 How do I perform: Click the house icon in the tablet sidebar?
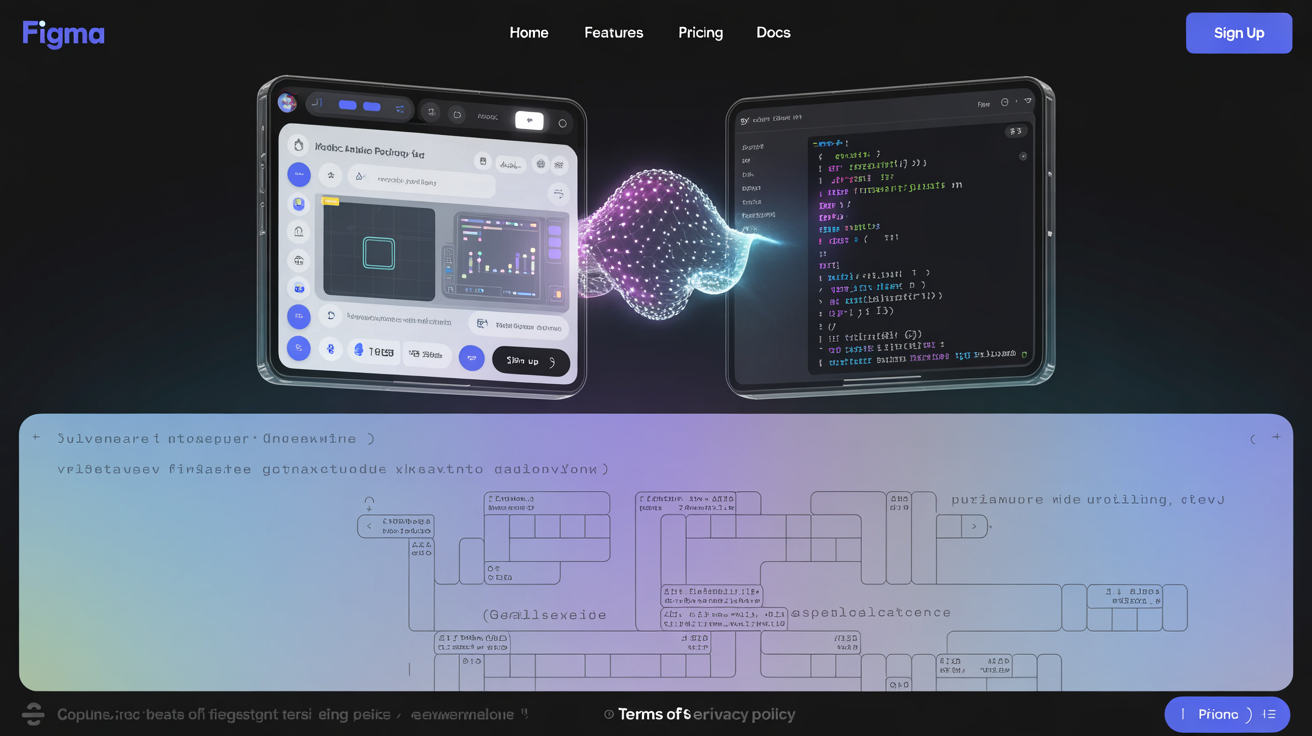pos(298,231)
